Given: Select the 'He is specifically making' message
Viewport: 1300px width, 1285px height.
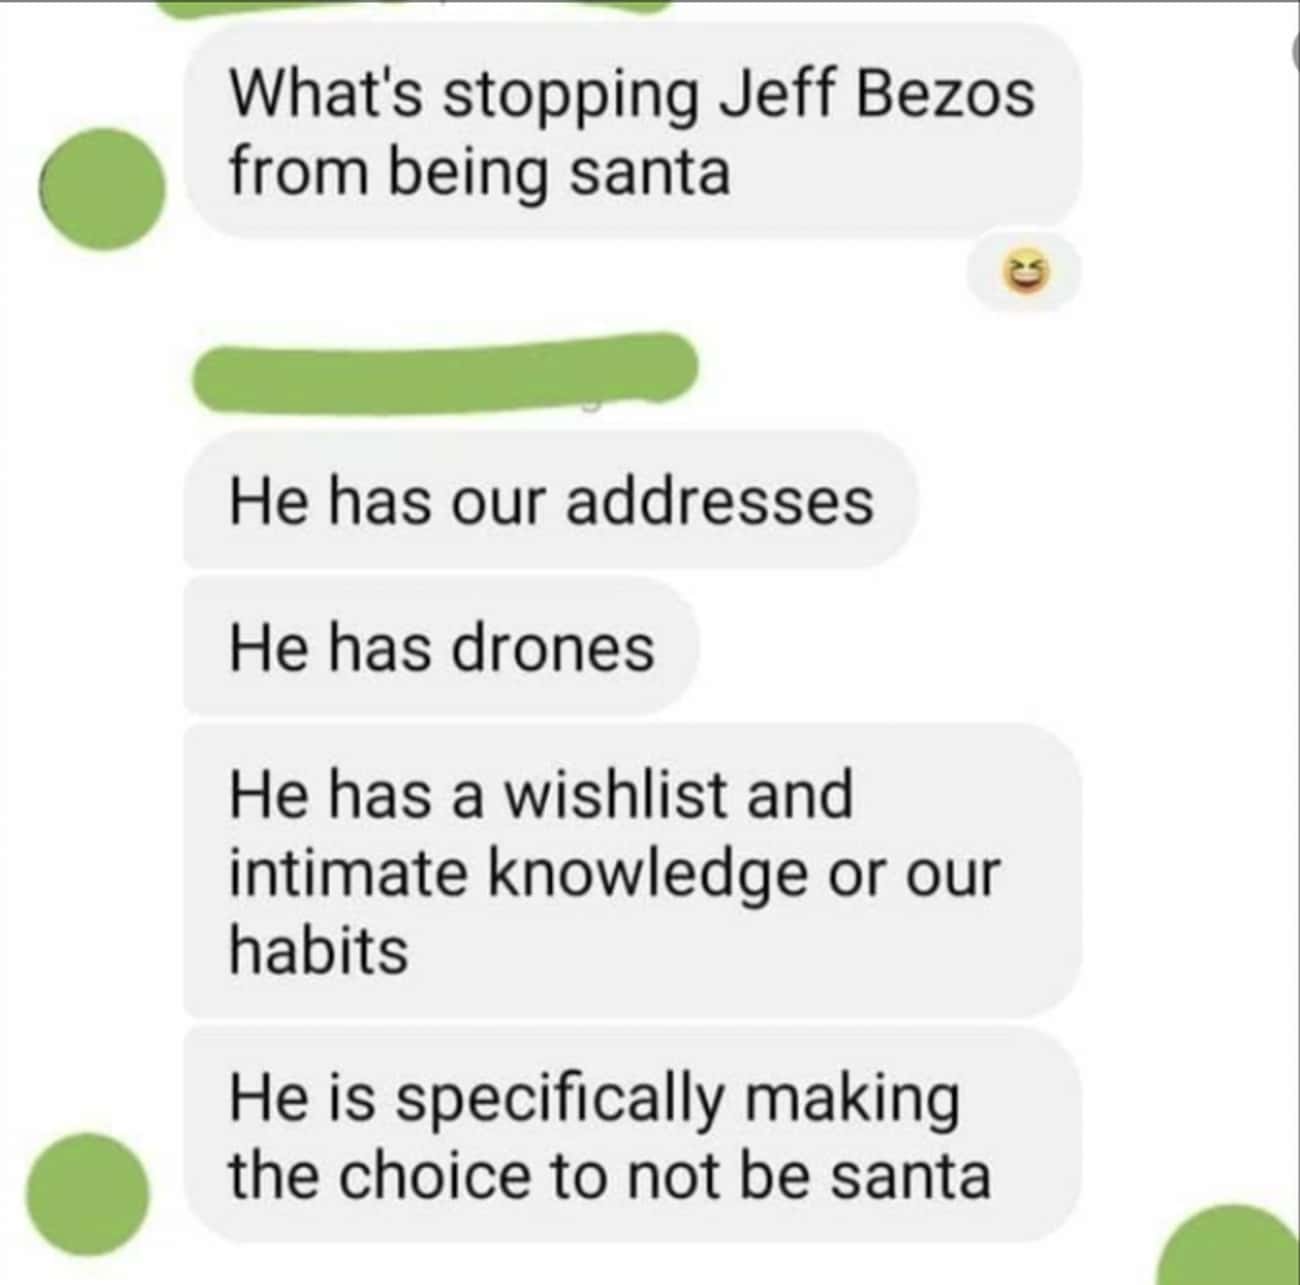Looking at the screenshot, I should (x=632, y=1135).
